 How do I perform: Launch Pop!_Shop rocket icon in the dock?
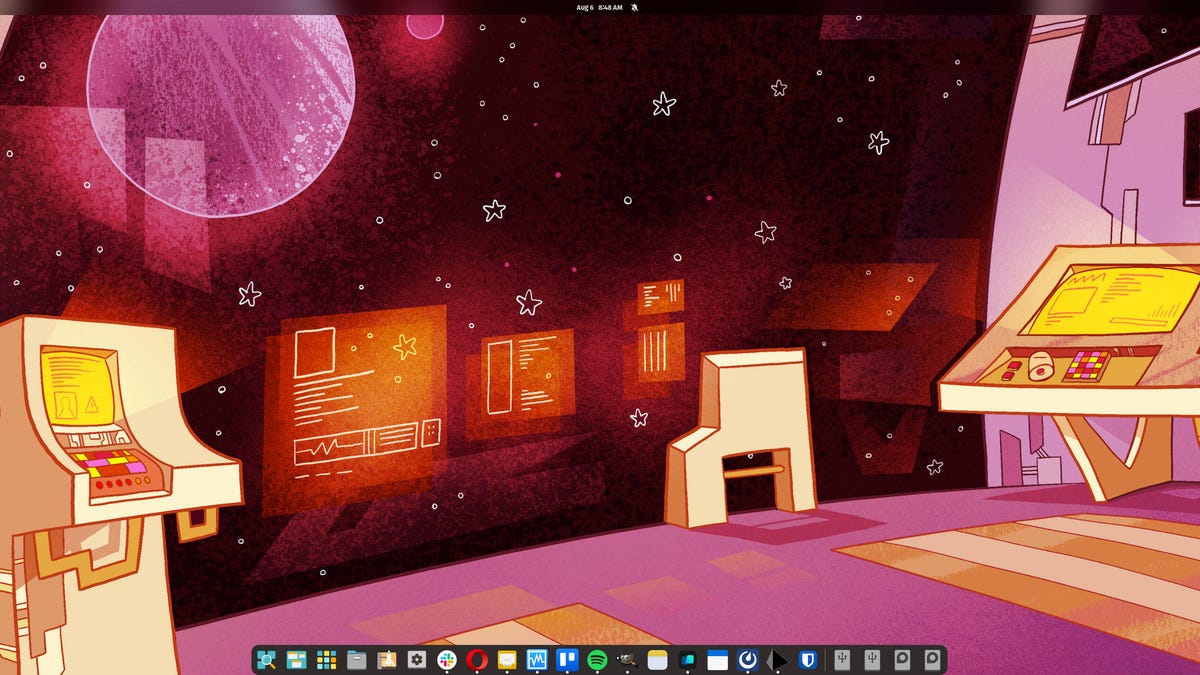[387, 660]
